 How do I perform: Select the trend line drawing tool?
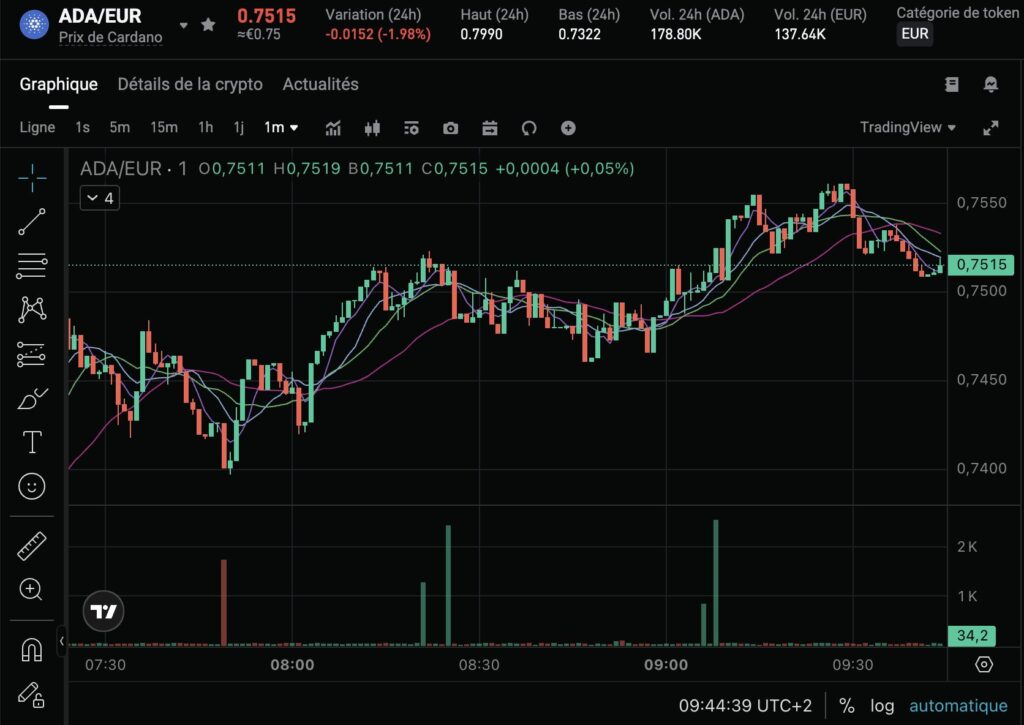click(x=31, y=222)
